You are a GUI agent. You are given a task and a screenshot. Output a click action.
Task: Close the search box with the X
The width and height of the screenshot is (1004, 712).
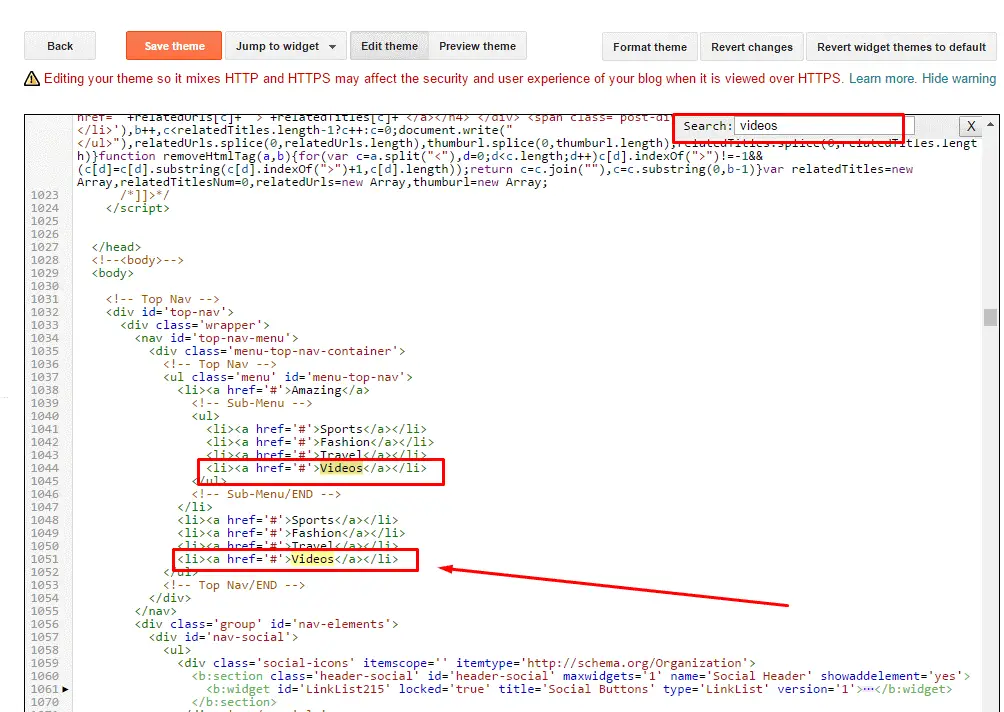pyautogui.click(x=971, y=126)
